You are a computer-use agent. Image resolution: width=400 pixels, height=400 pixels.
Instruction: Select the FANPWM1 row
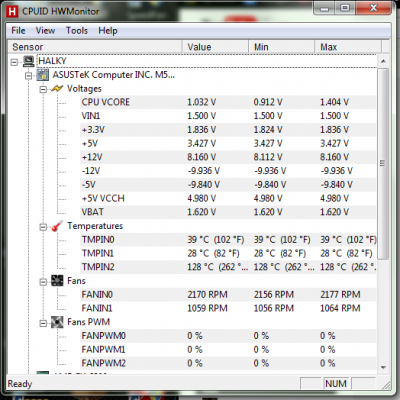coord(228,349)
